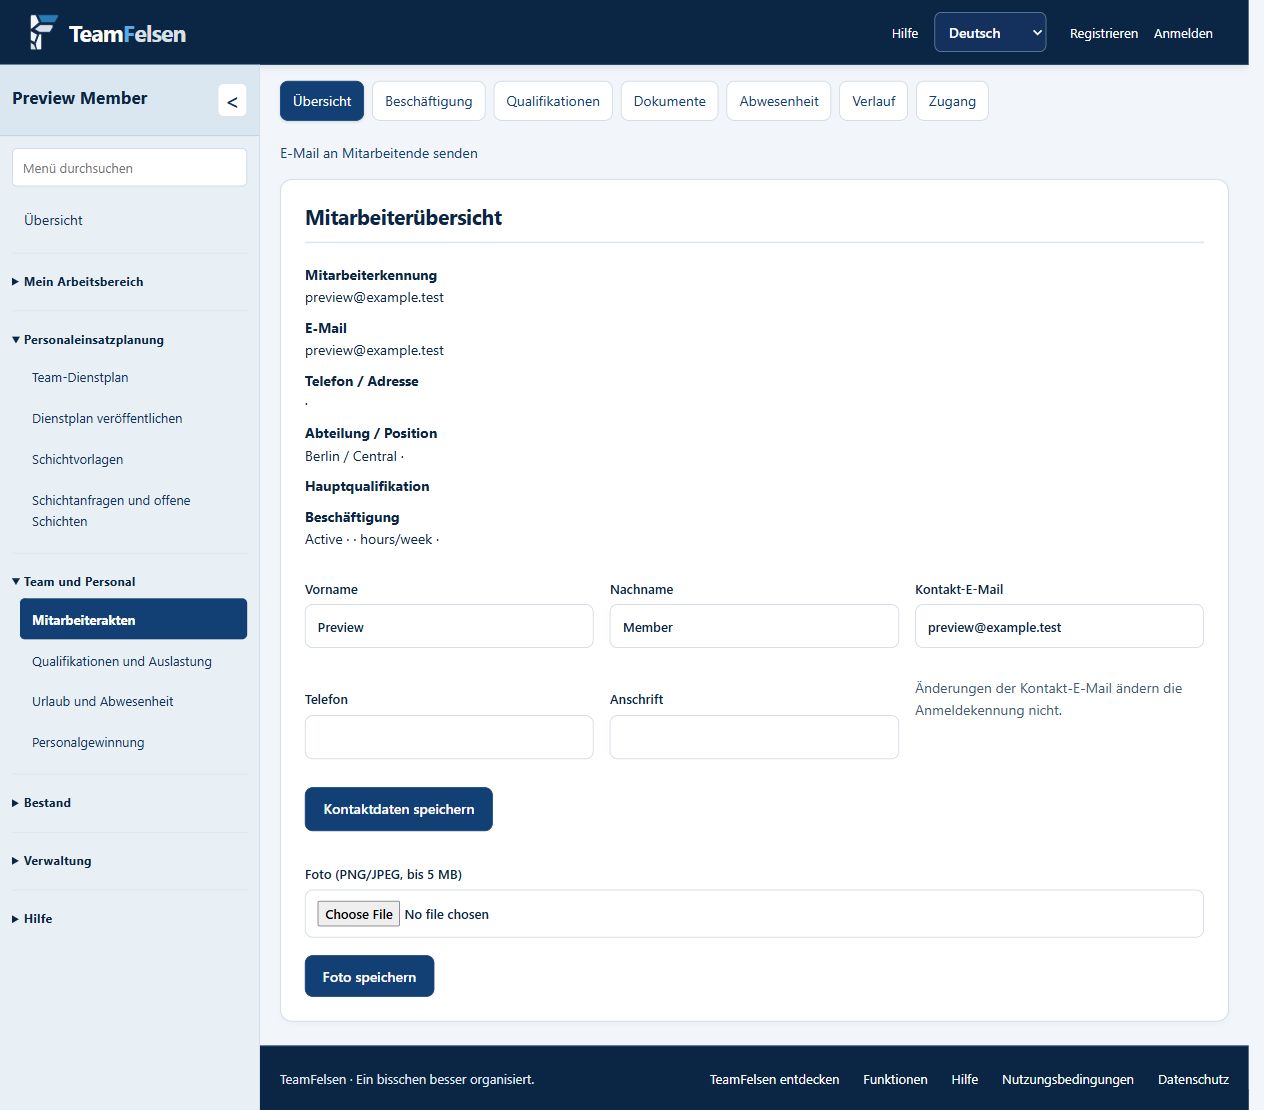Click the Anmelden link
The width and height of the screenshot is (1264, 1110).
click(x=1183, y=33)
